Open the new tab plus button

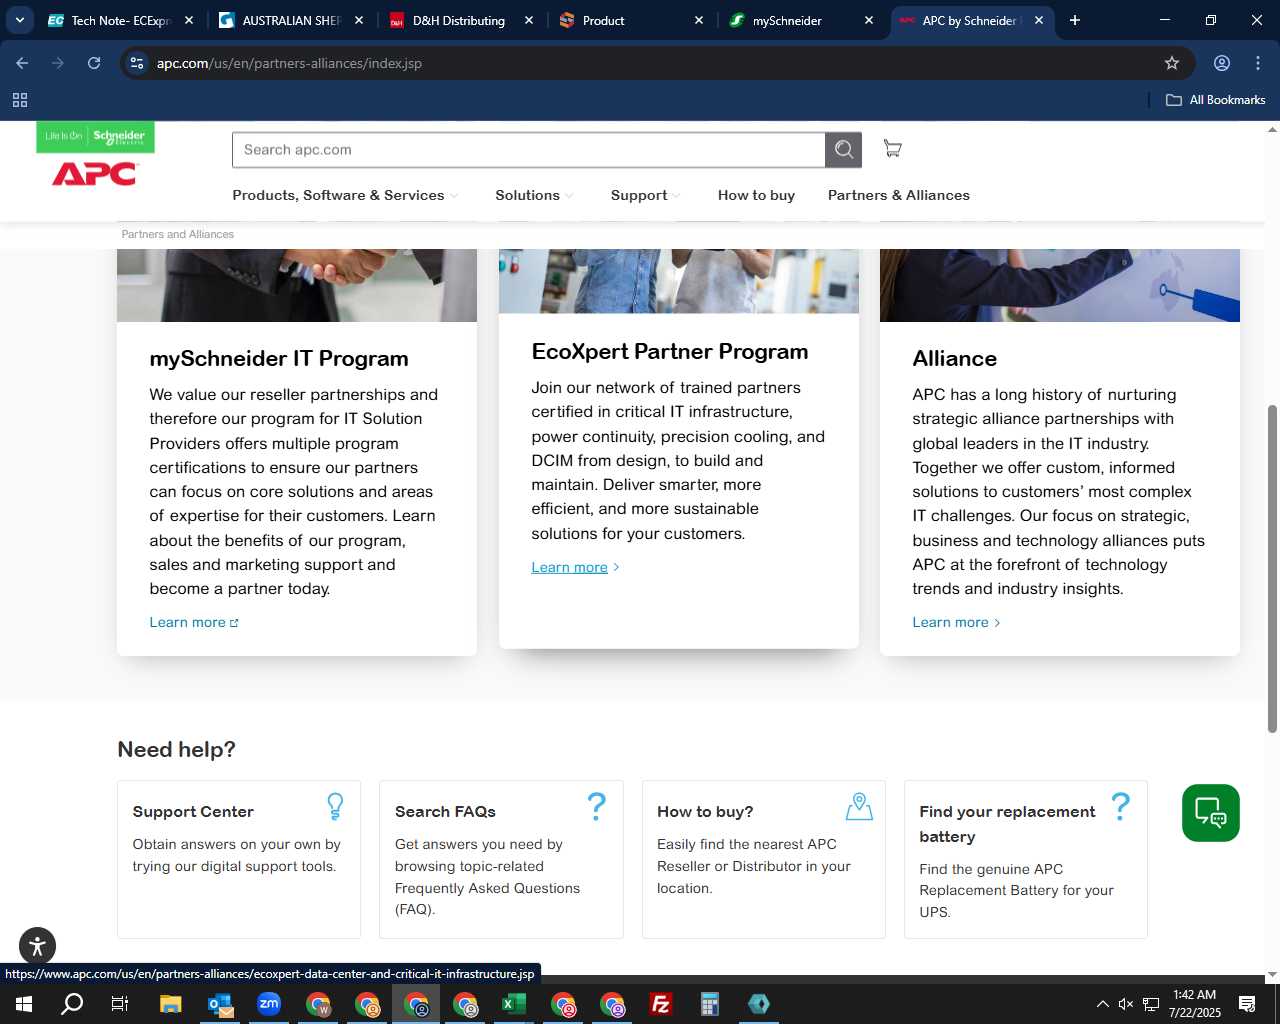pos(1075,20)
